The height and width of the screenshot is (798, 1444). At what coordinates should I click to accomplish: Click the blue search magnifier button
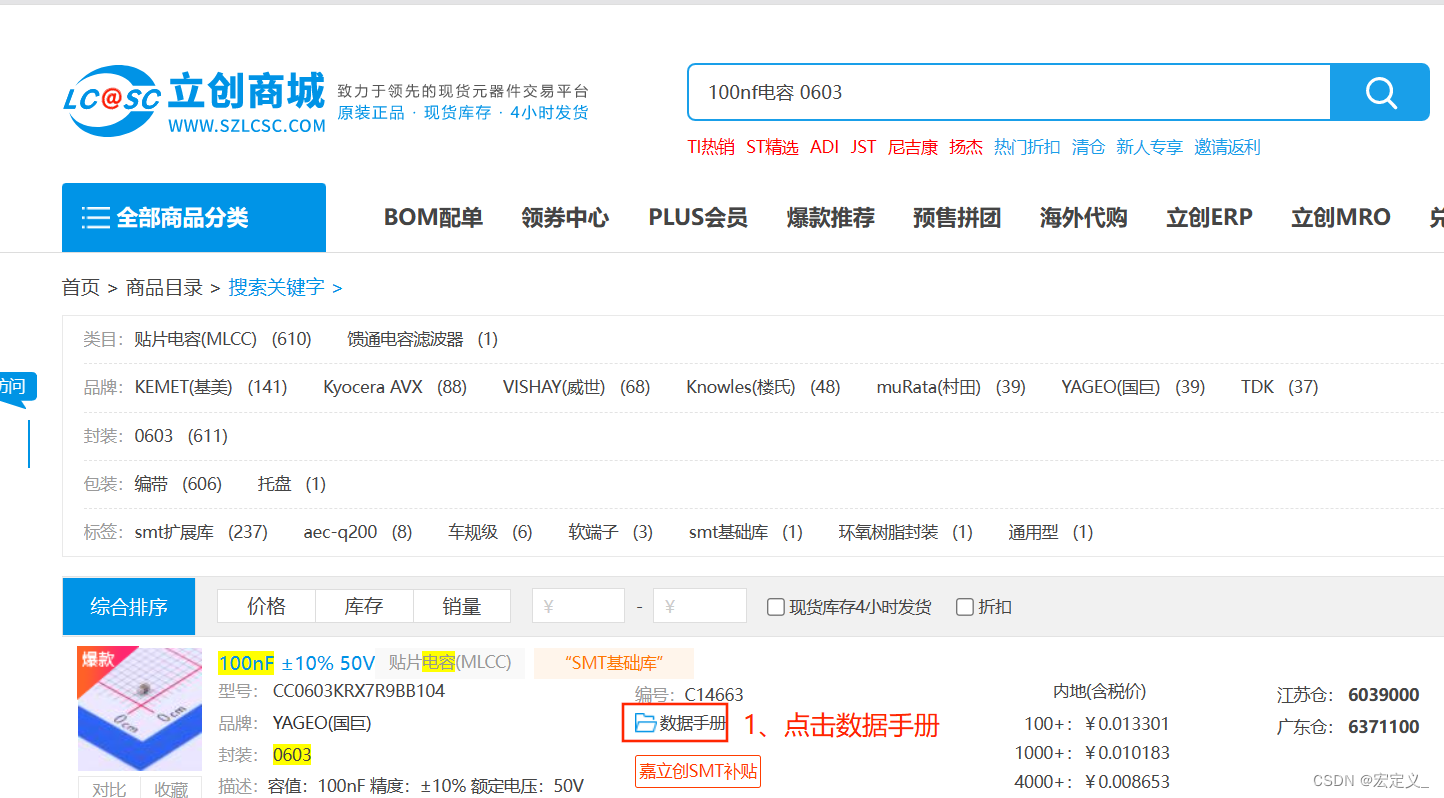1380,92
